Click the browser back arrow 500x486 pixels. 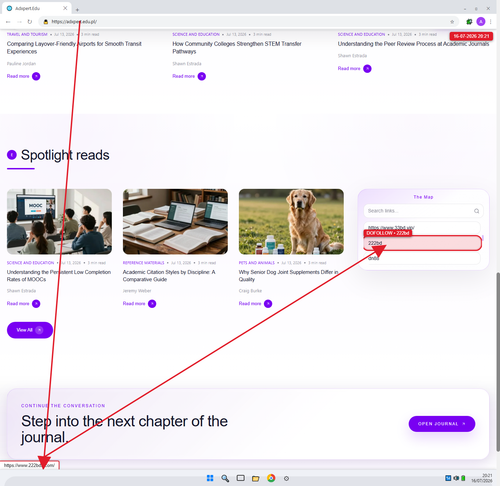pos(8,22)
